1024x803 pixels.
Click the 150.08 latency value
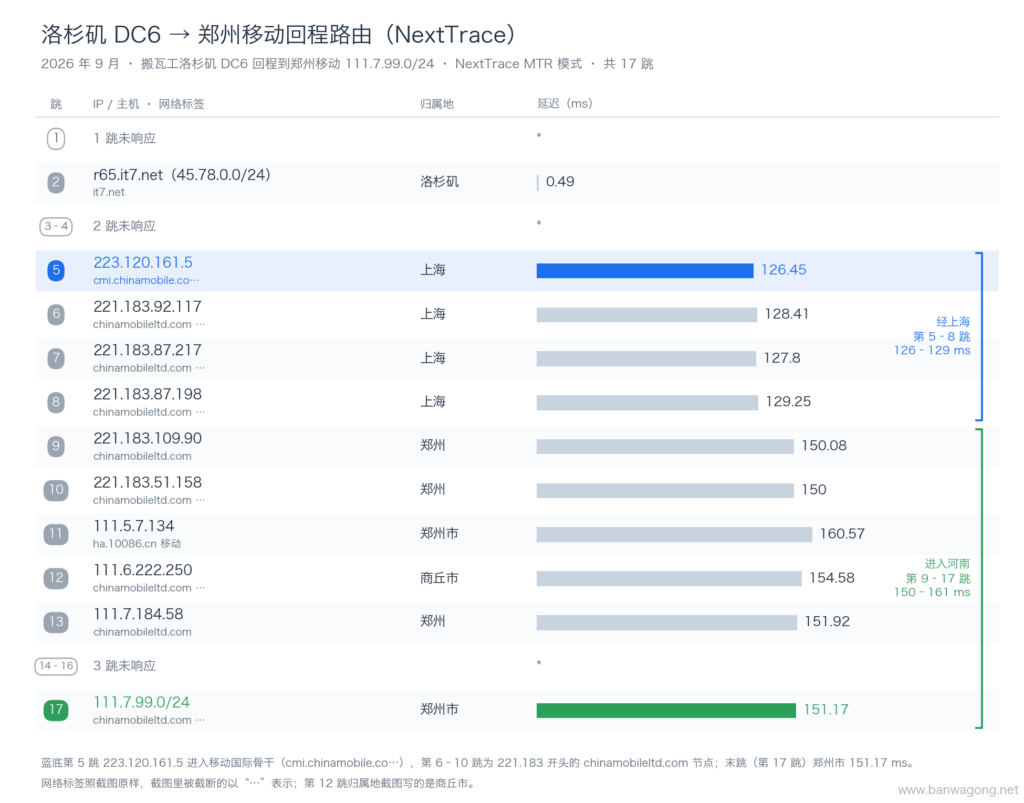(824, 446)
